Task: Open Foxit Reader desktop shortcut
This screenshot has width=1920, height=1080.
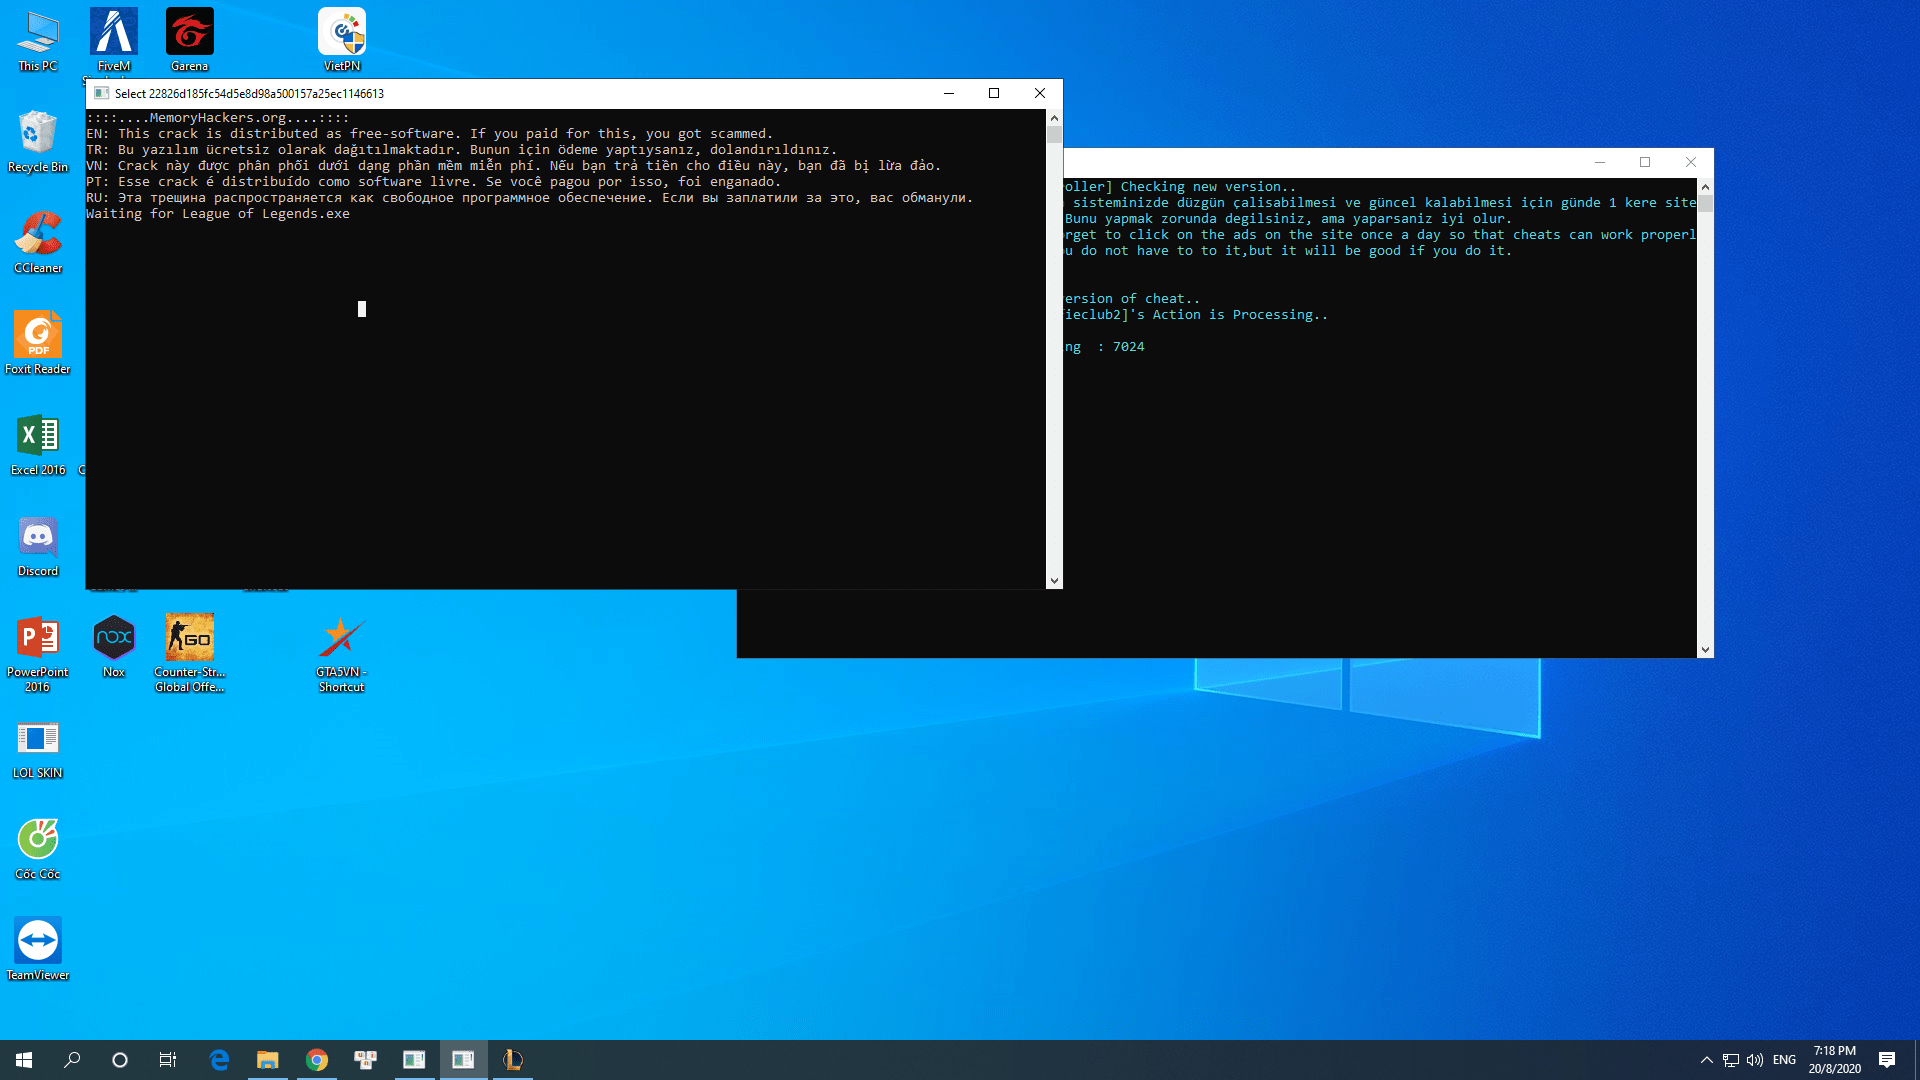Action: (x=38, y=344)
